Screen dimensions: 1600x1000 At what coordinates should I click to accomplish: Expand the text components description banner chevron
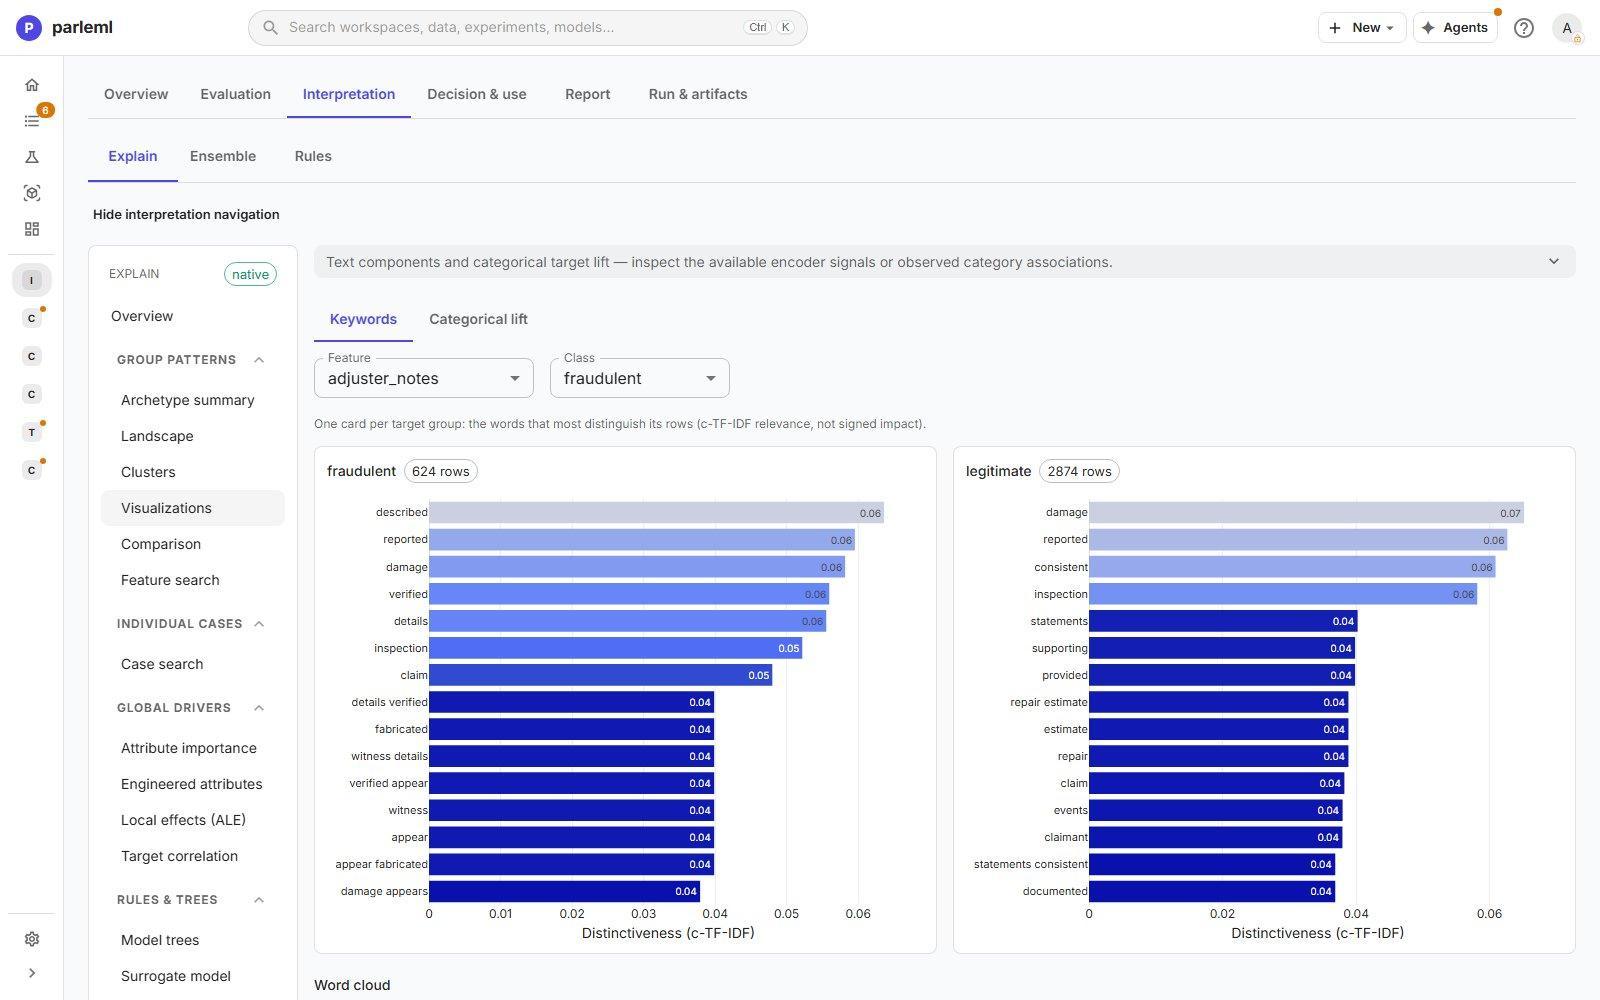(x=1553, y=262)
